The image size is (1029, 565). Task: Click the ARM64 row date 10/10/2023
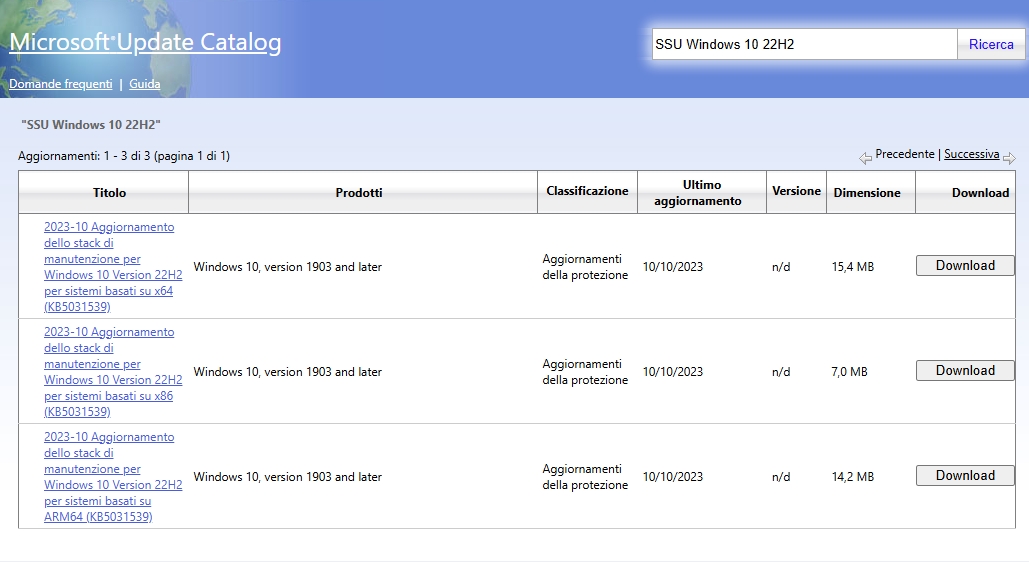tap(673, 477)
